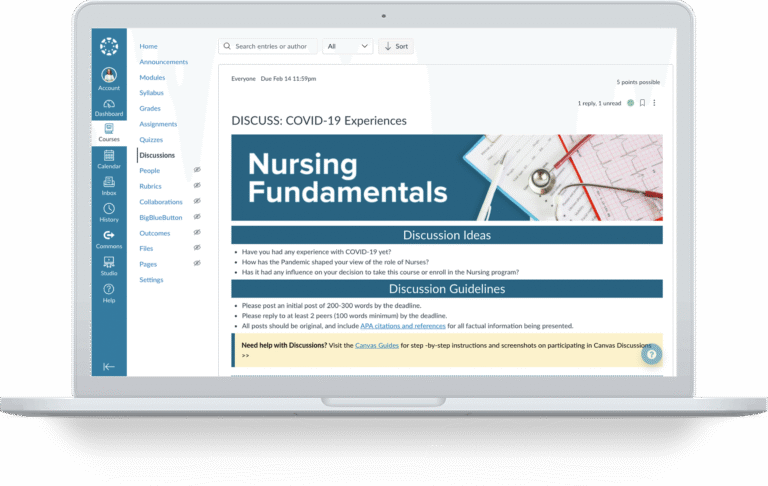Click the Search entries or author field
The image size is (768, 486).
pyautogui.click(x=268, y=46)
